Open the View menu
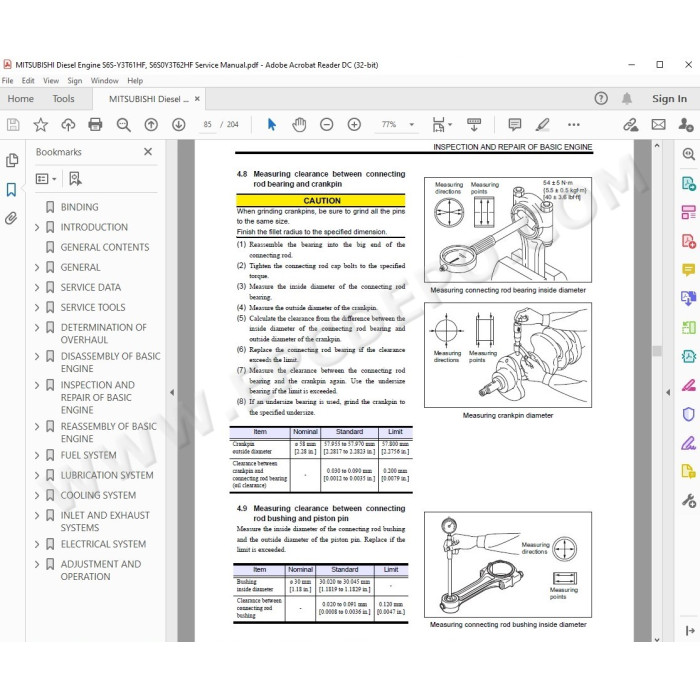700x700 pixels. 51,81
